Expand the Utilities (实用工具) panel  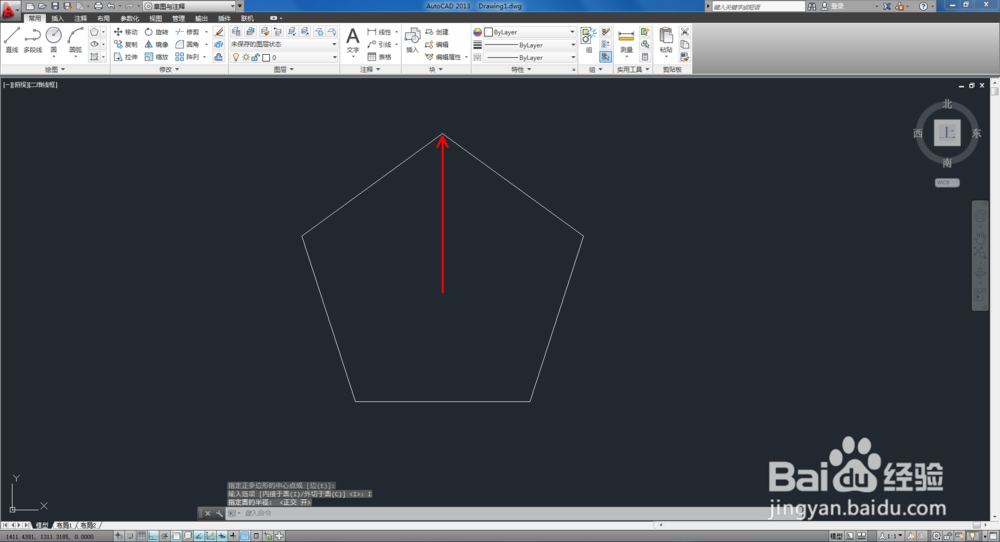click(x=633, y=70)
